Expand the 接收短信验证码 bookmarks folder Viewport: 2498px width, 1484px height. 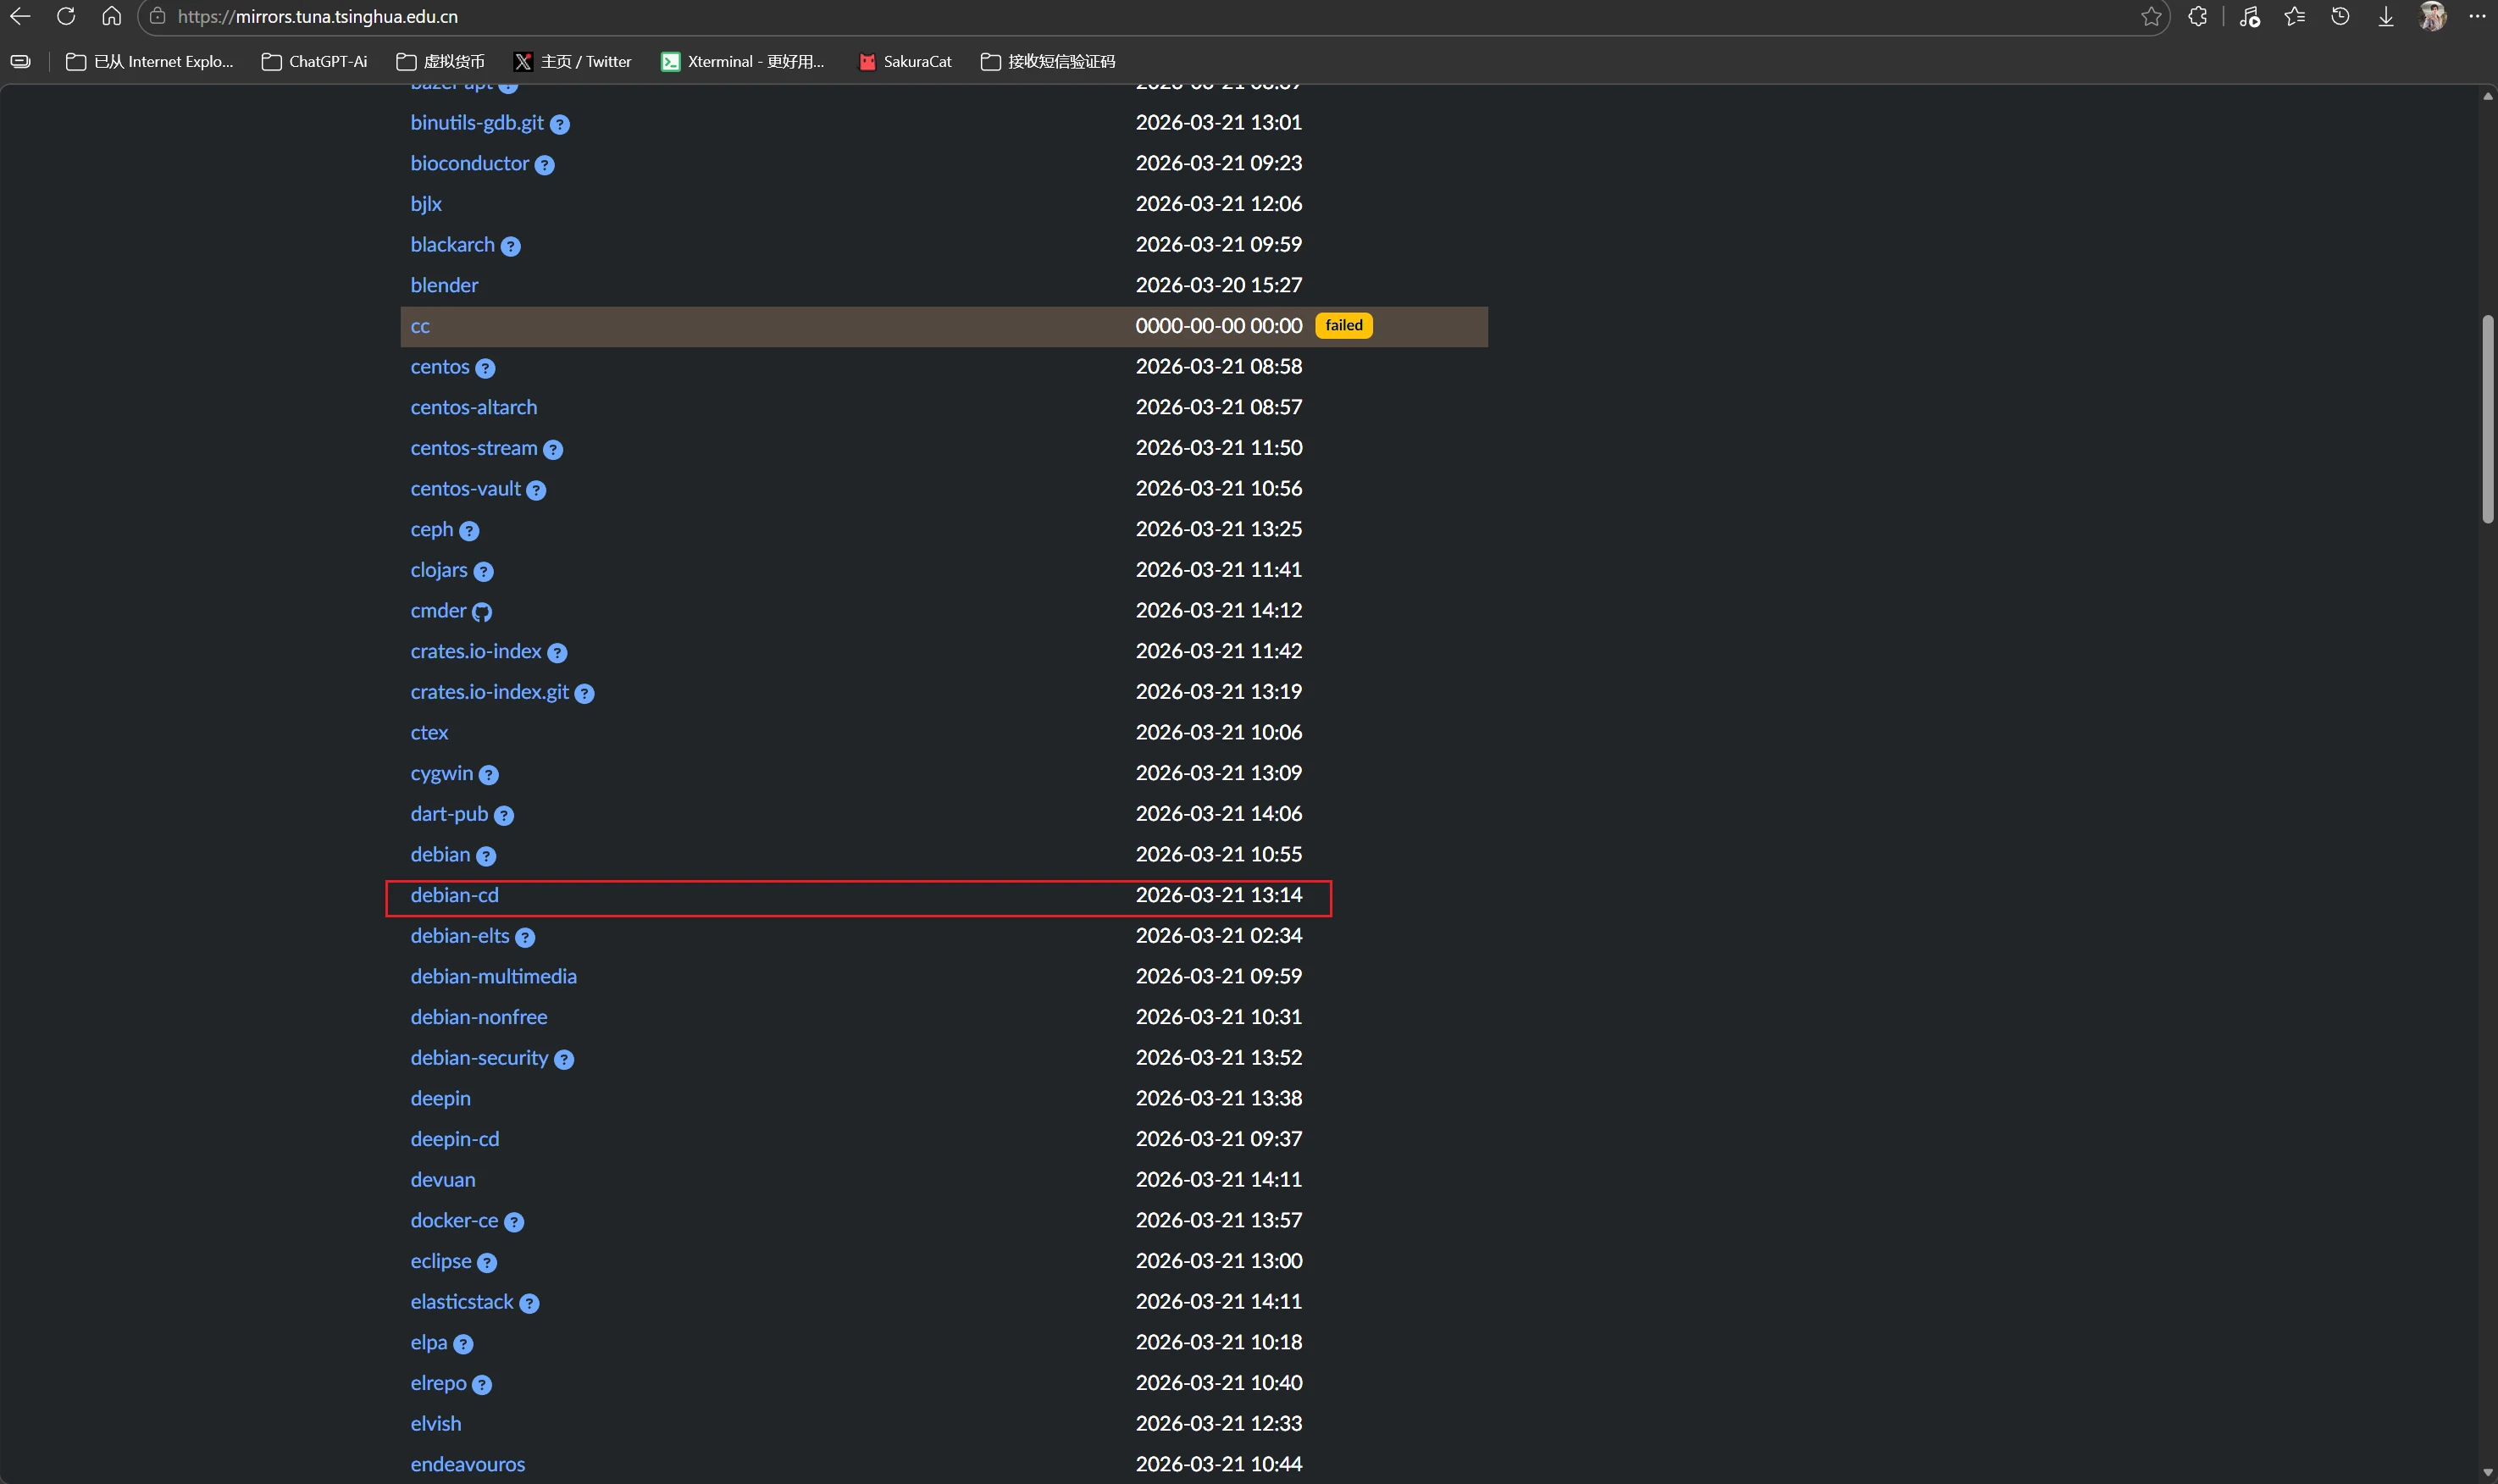click(x=1047, y=62)
